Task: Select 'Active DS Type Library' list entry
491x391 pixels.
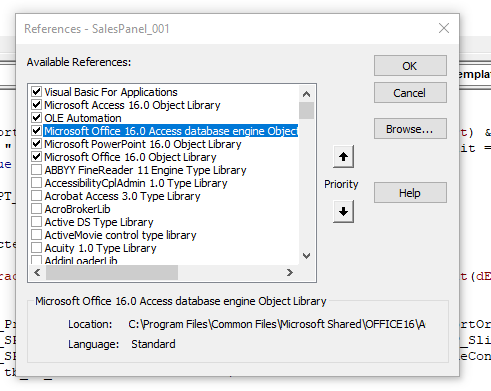Action: [99, 222]
